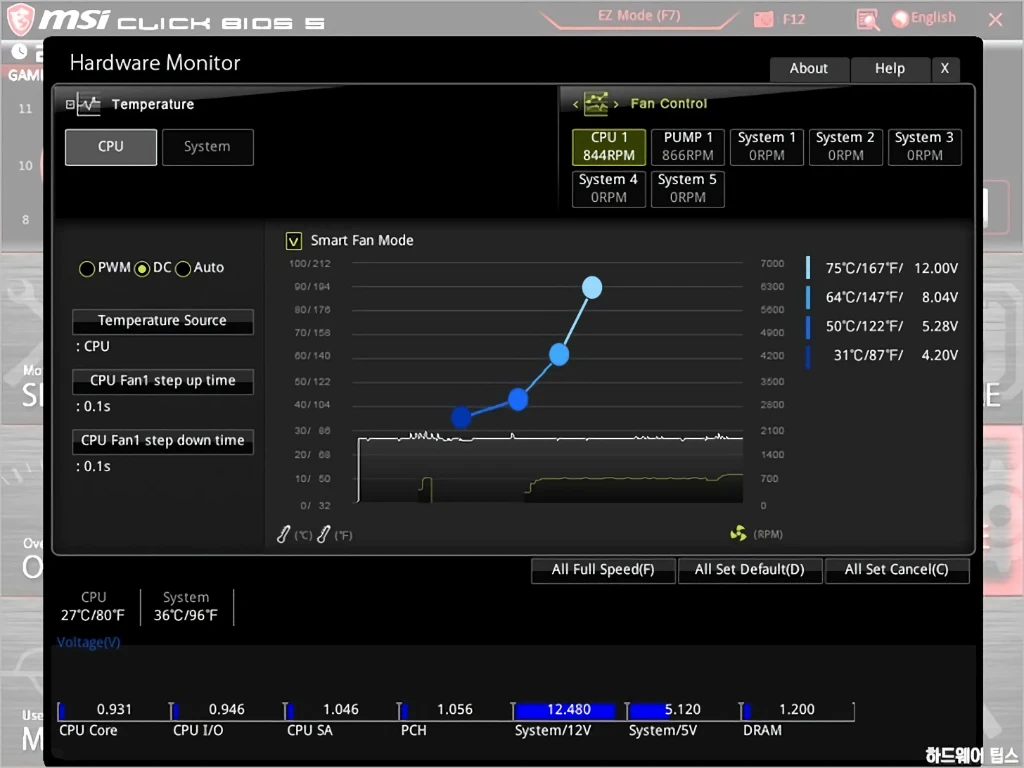The image size is (1024, 768).
Task: Select the 64°C fan curve point
Action: [x=559, y=355]
